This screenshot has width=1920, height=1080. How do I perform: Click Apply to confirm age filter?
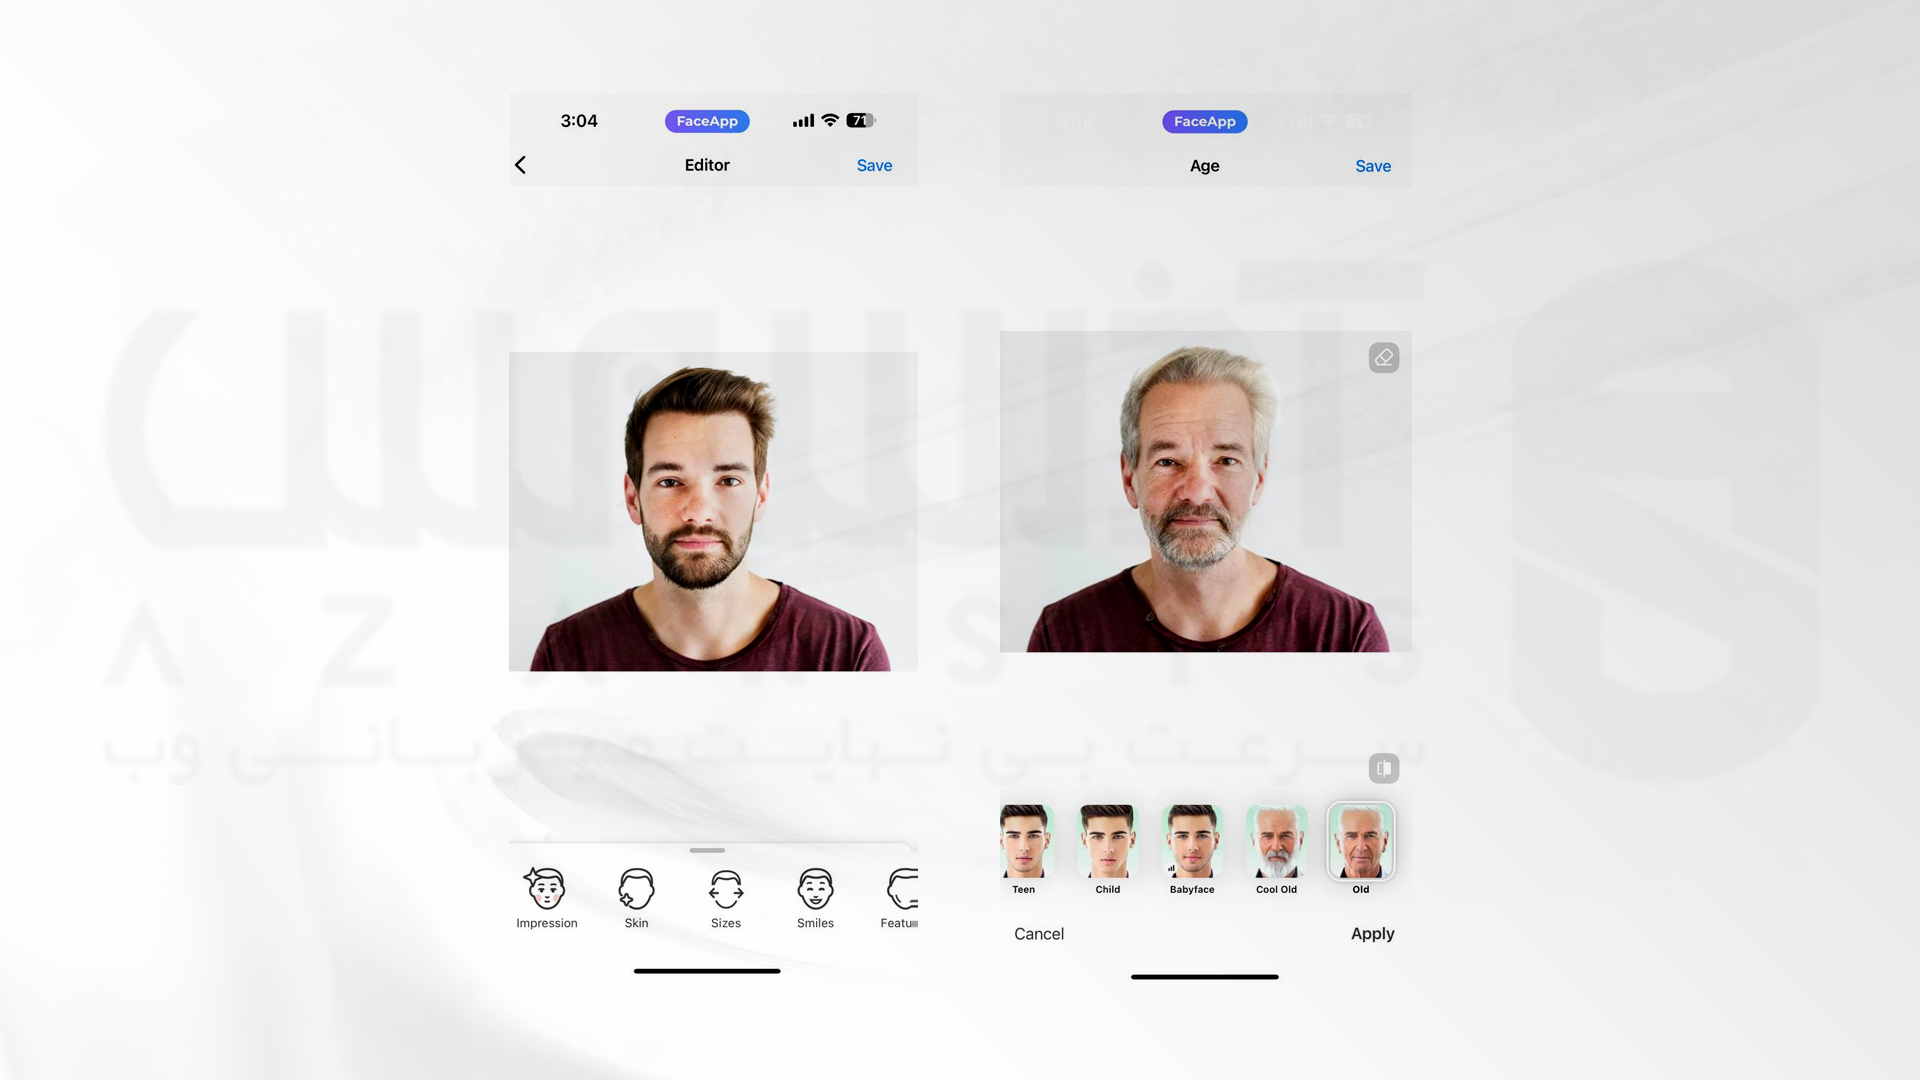(1371, 932)
